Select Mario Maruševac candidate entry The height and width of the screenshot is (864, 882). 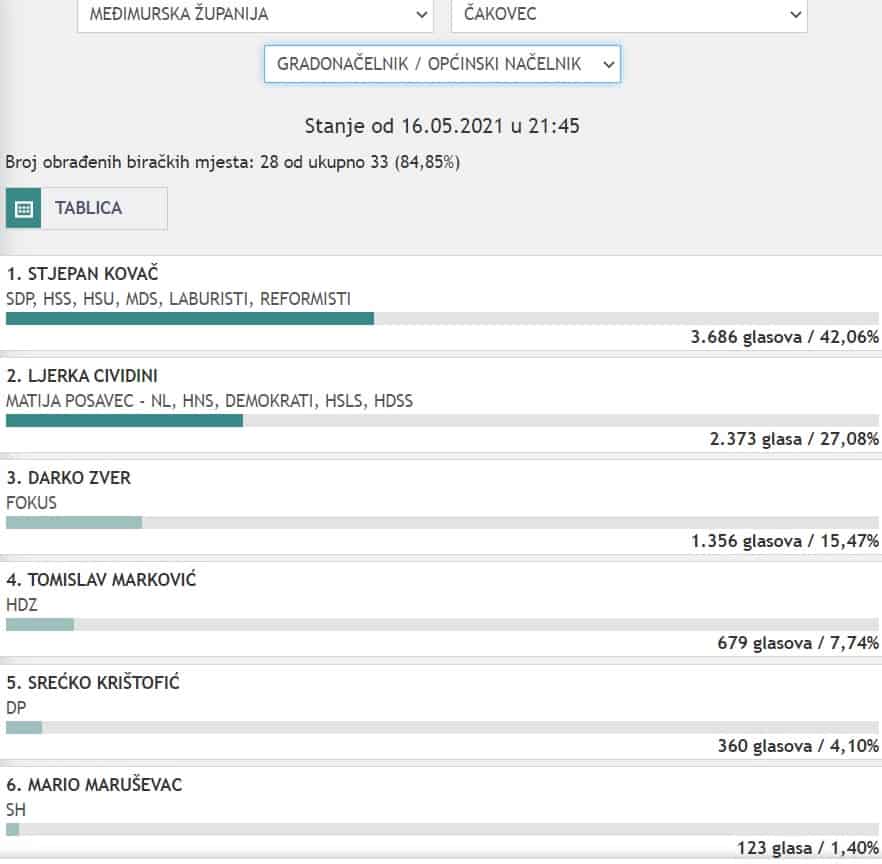tap(94, 785)
